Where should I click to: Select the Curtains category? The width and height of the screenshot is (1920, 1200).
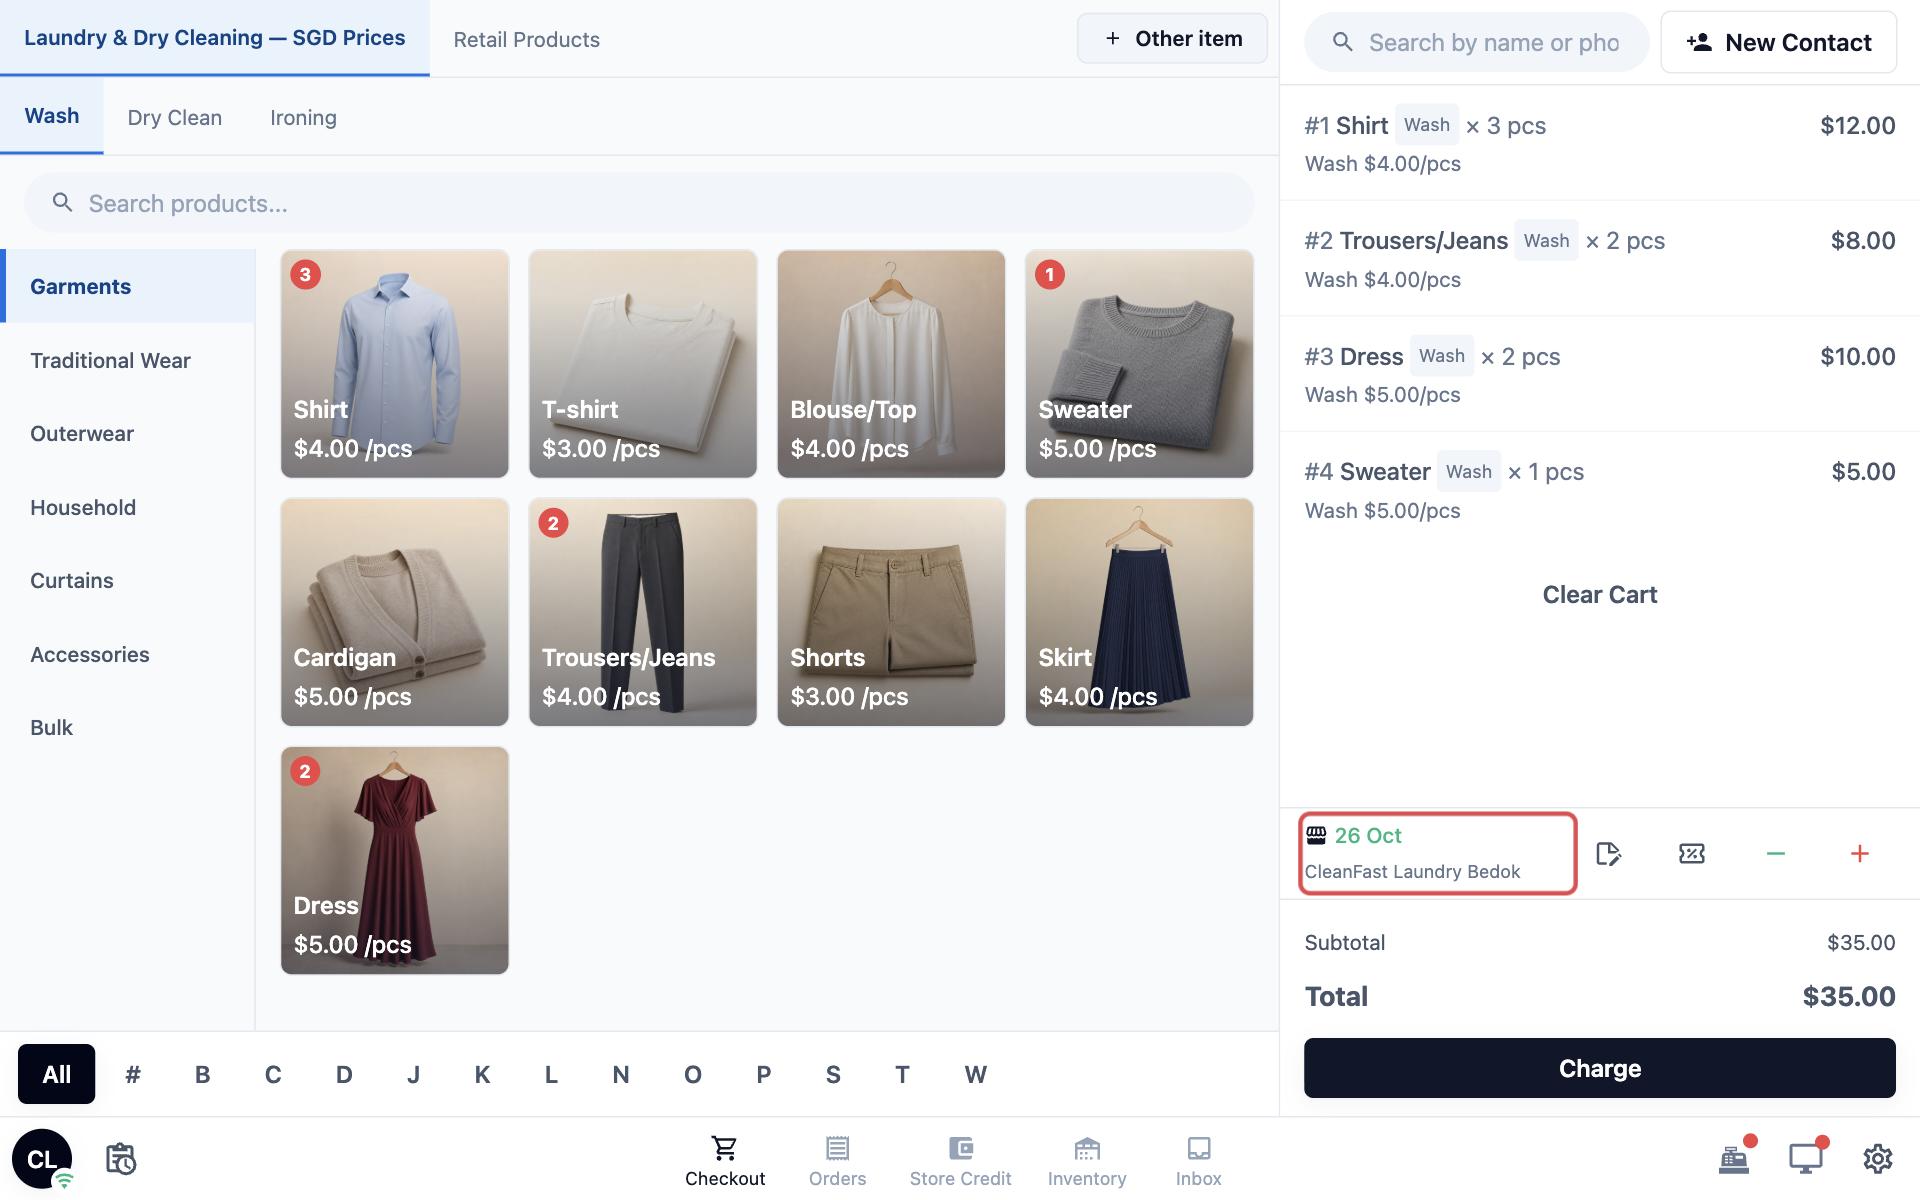coord(128,581)
